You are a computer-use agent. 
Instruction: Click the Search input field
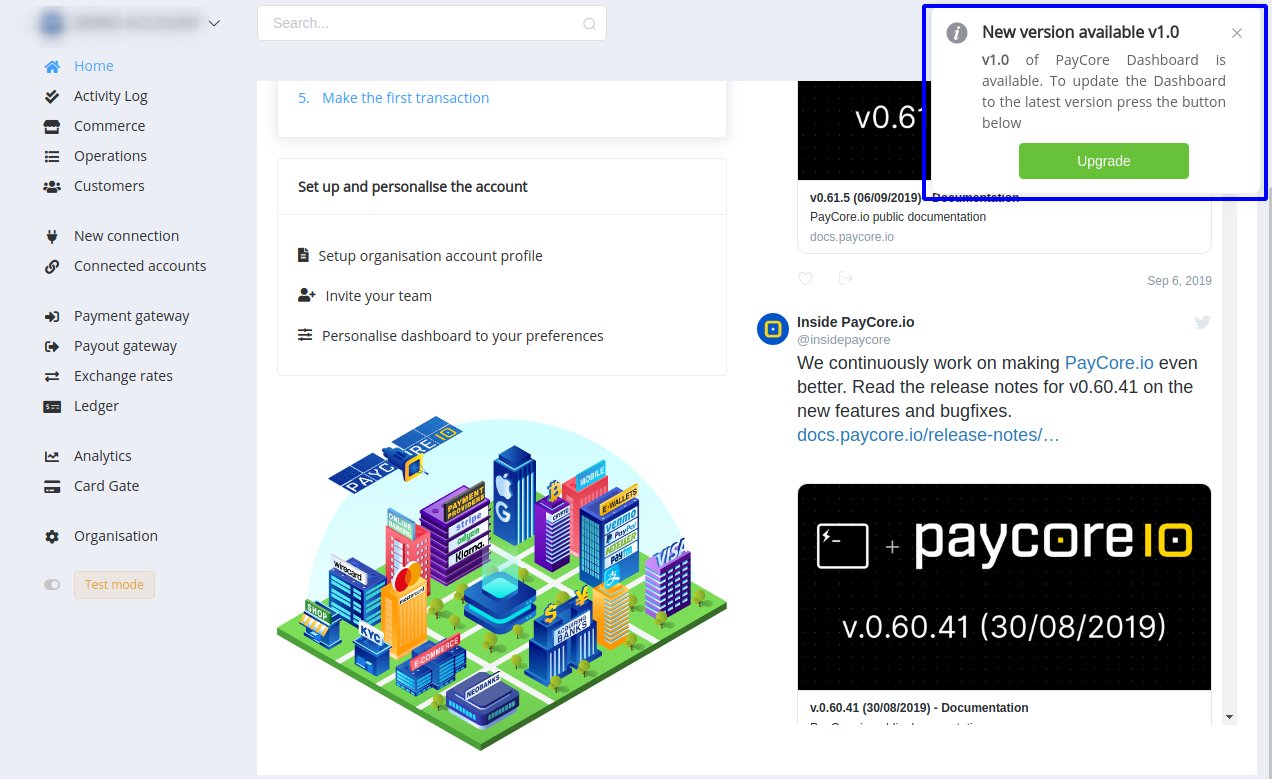432,23
